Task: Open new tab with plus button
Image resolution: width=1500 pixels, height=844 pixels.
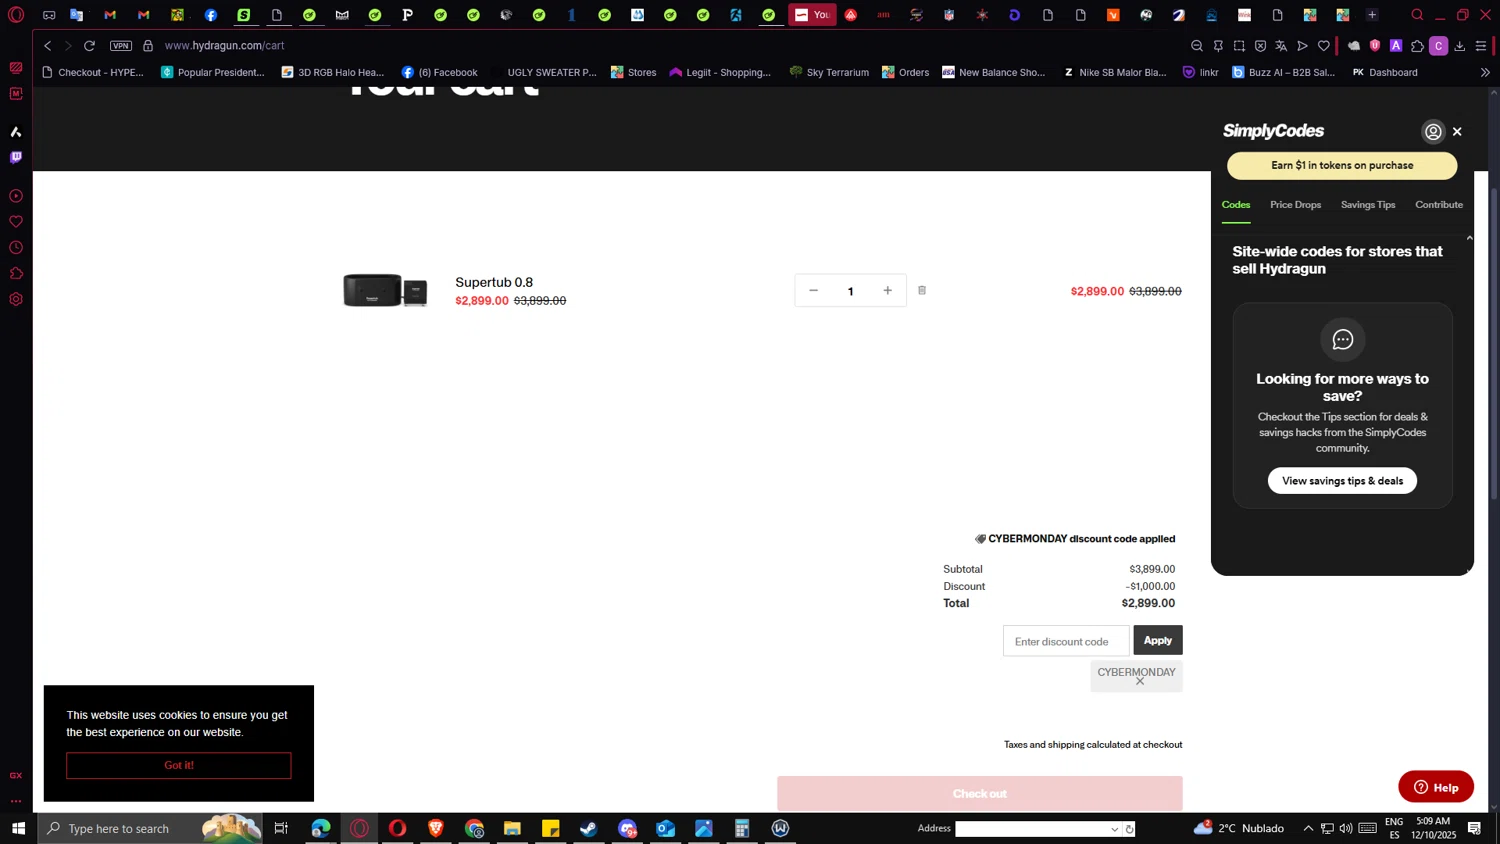Action: click(x=1372, y=15)
